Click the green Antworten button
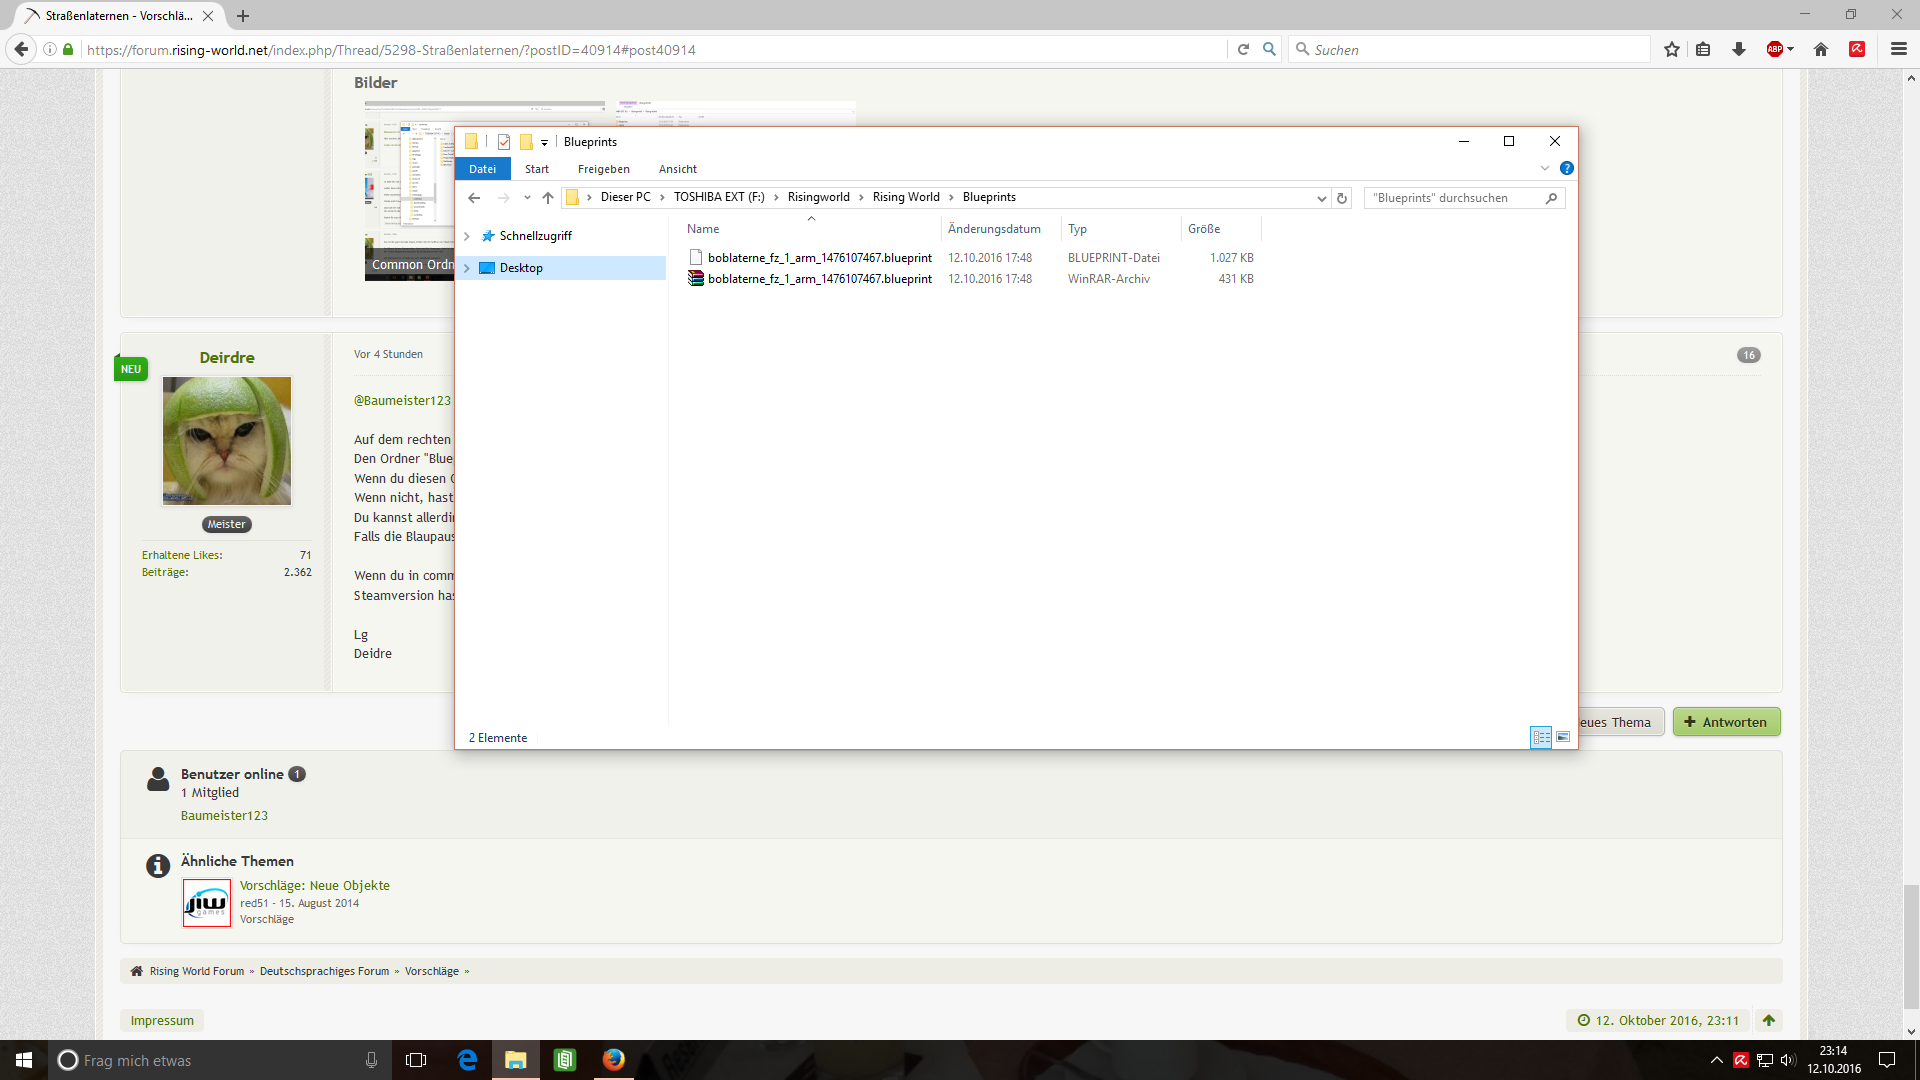Screen dimensions: 1920x1080 click(1726, 722)
